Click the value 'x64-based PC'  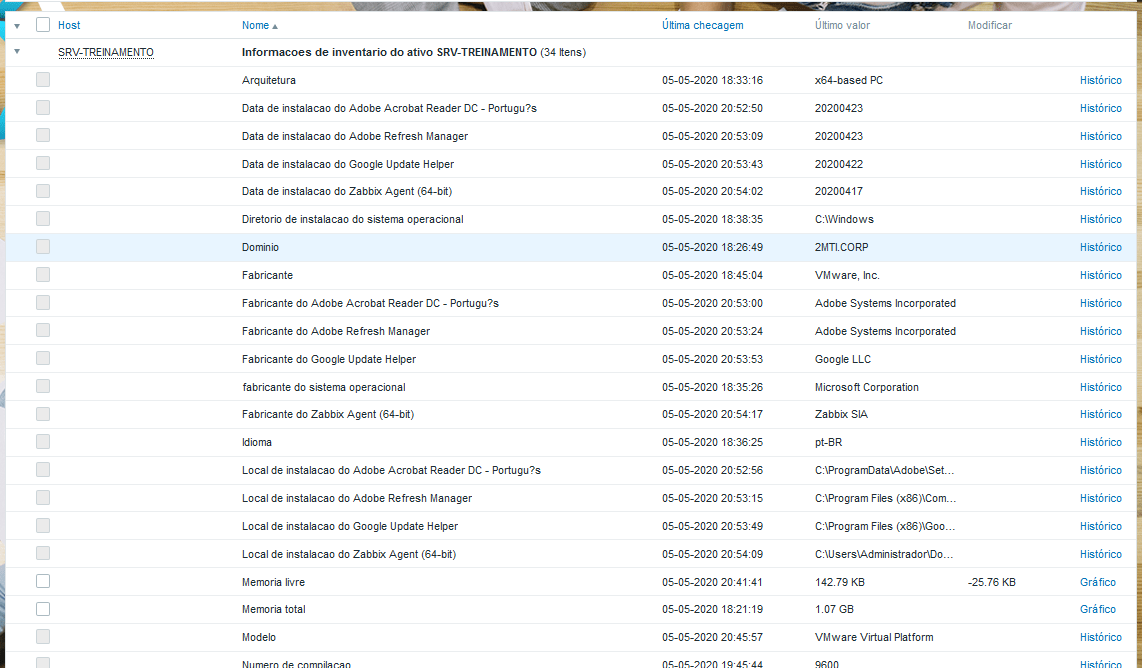point(848,80)
